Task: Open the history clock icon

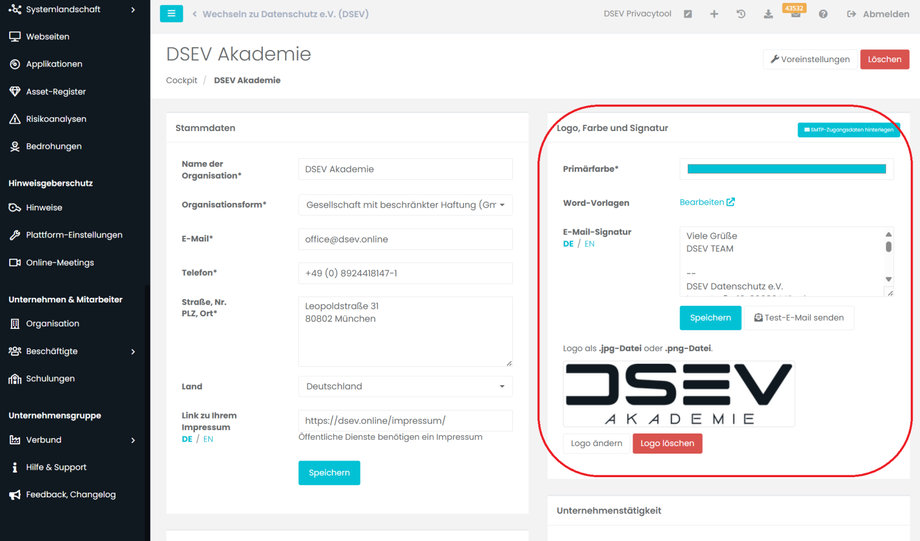Action: pos(741,14)
